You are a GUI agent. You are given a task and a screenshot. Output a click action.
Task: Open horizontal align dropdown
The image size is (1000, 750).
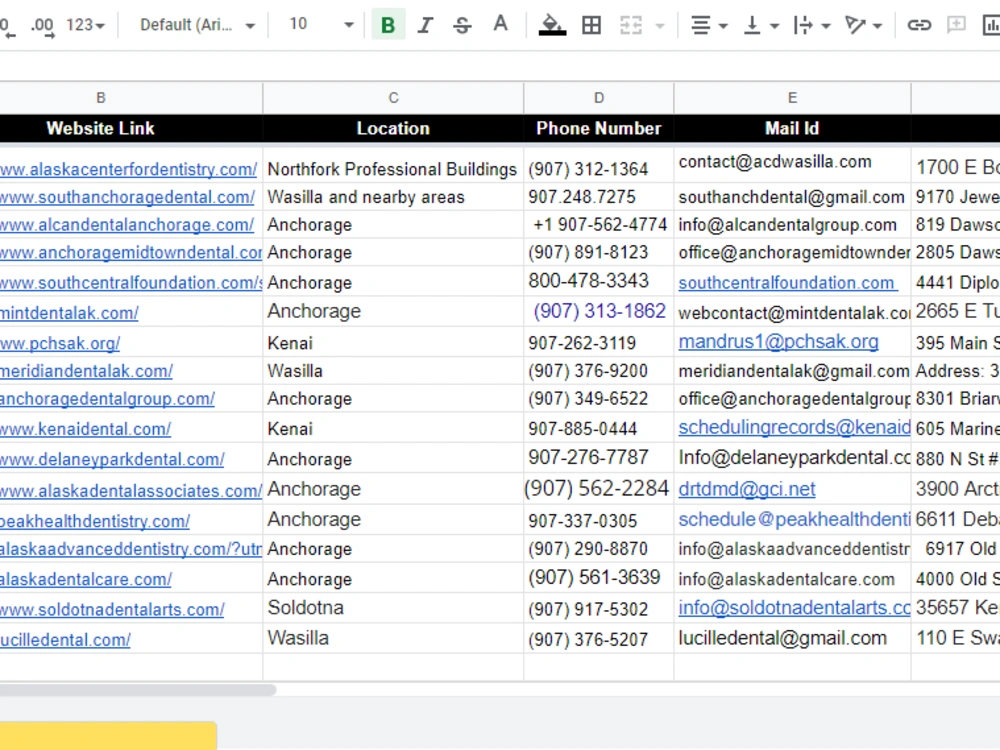pos(709,25)
